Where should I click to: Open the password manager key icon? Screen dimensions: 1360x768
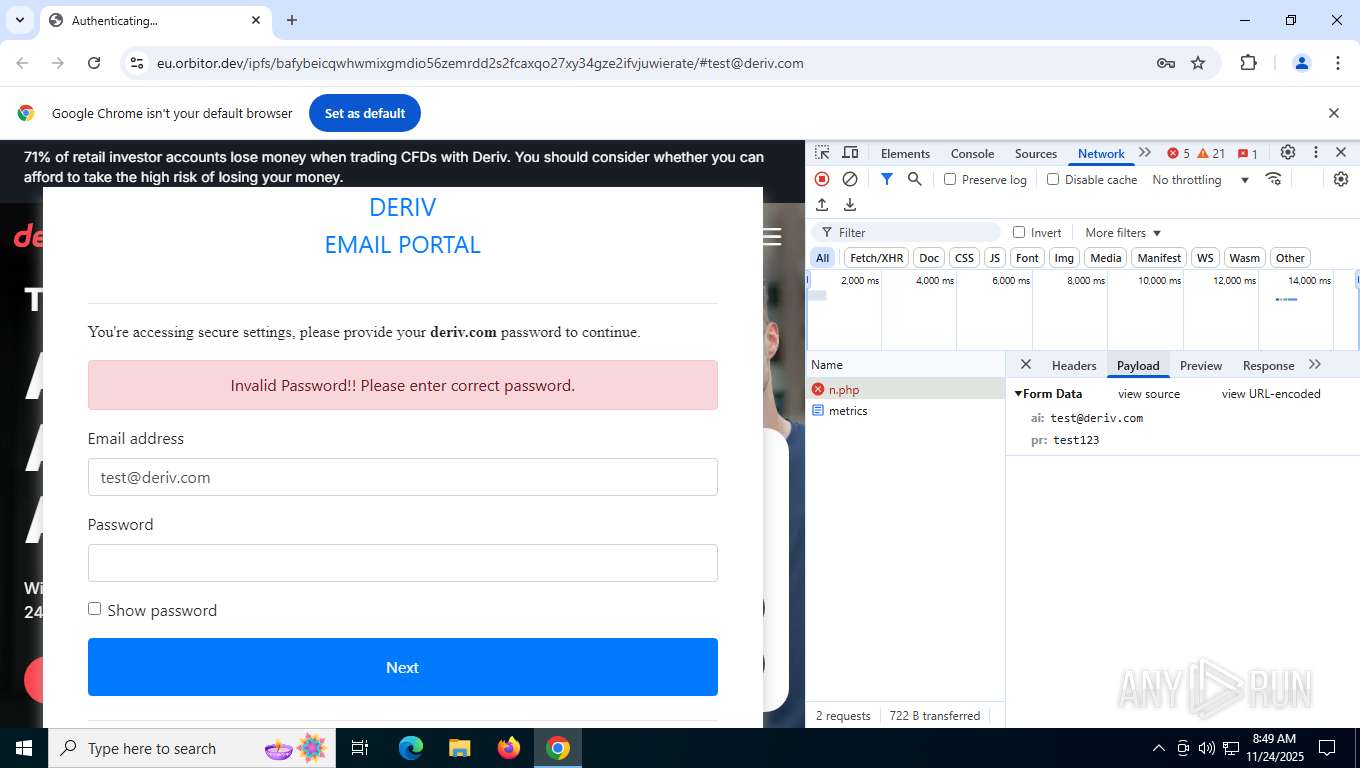(x=1165, y=63)
